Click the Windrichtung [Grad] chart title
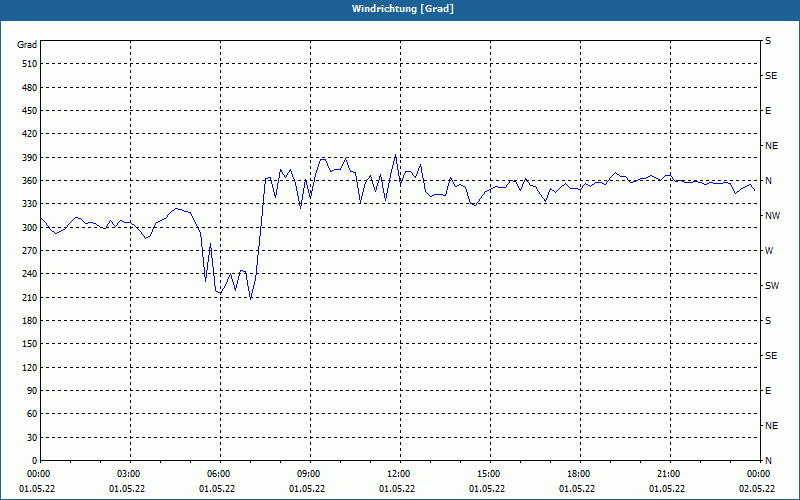The image size is (800, 500). click(x=403, y=9)
